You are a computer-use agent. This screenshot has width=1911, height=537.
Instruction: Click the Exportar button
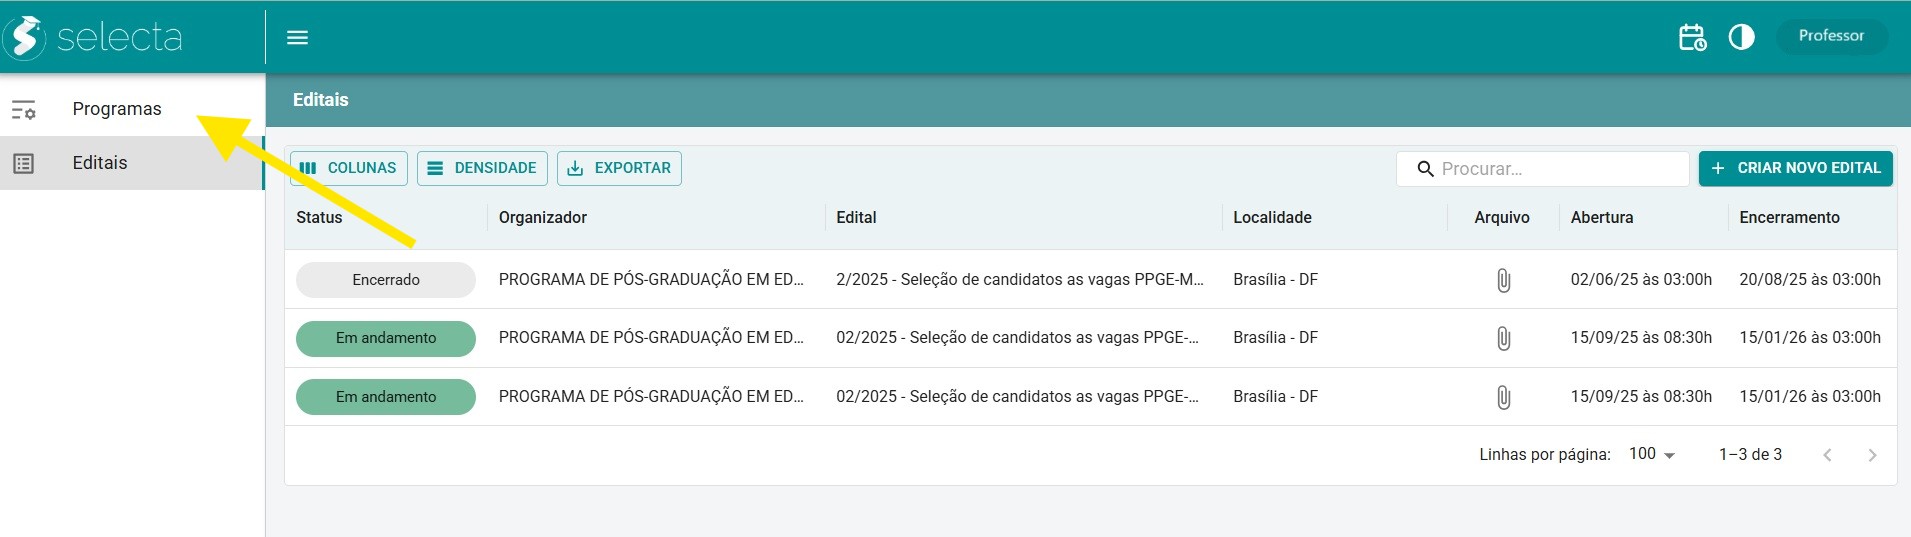pyautogui.click(x=619, y=168)
